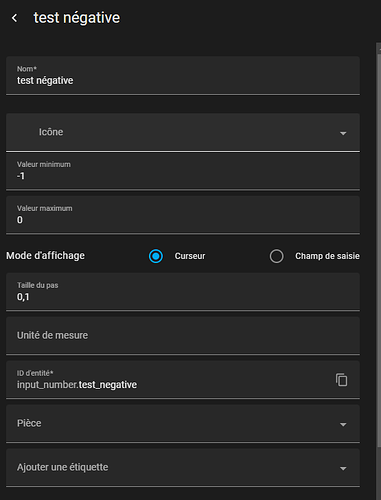The image size is (381, 500).
Task: Open the Ajouter une étiquette dropdown
Action: tap(343, 468)
